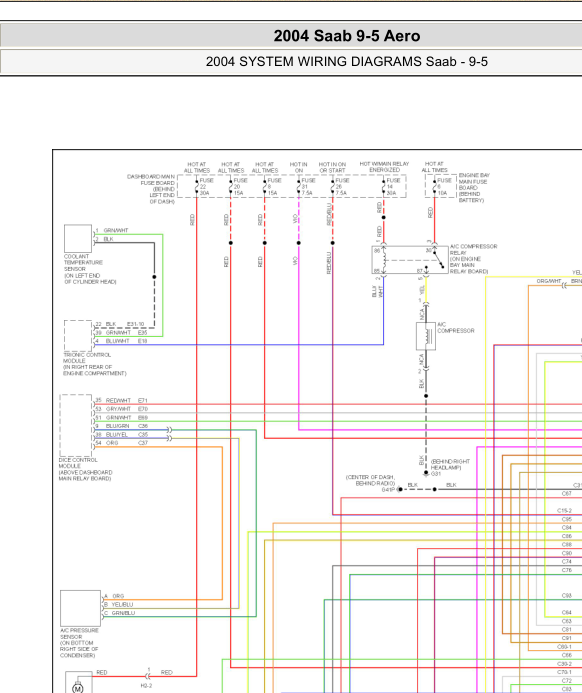582x693 pixels.
Task: Click the "H2-2" connector label
Action: [146, 685]
